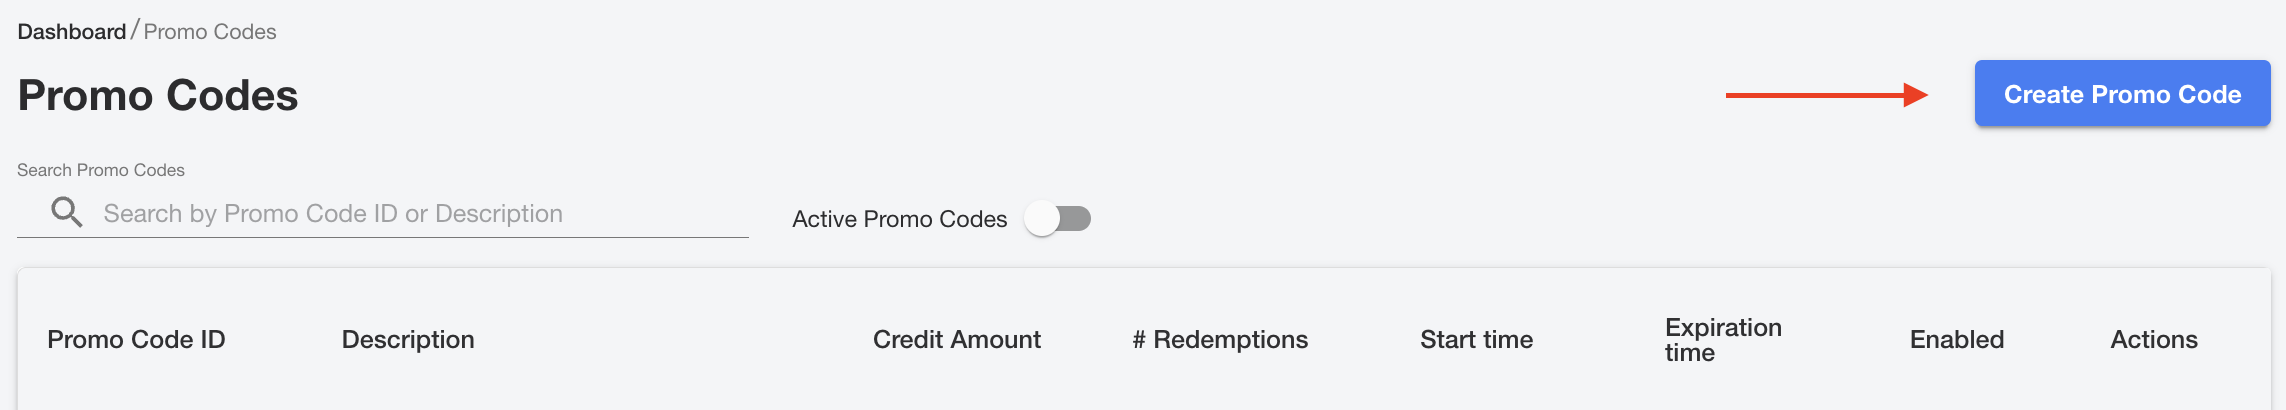Sort by Description column header
The image size is (2286, 410).
408,340
